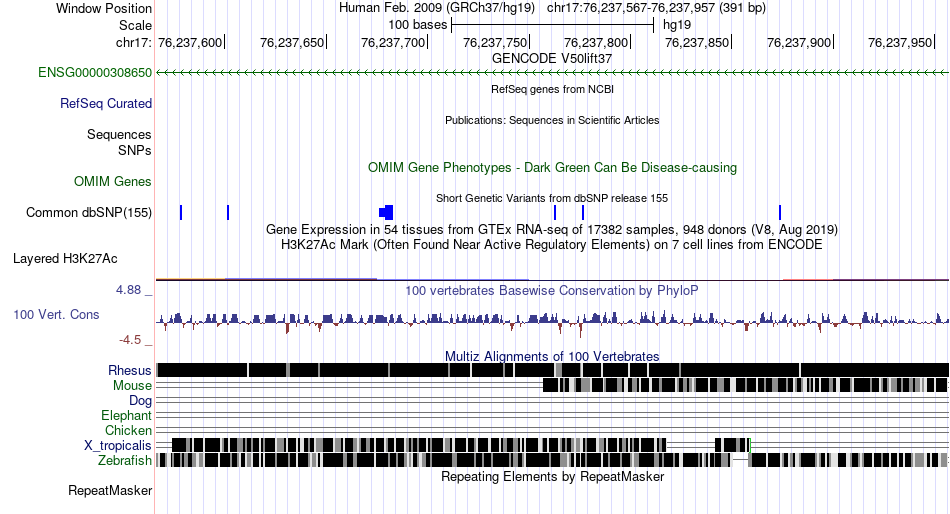Click the Rhesus black alignment bar

553,370
